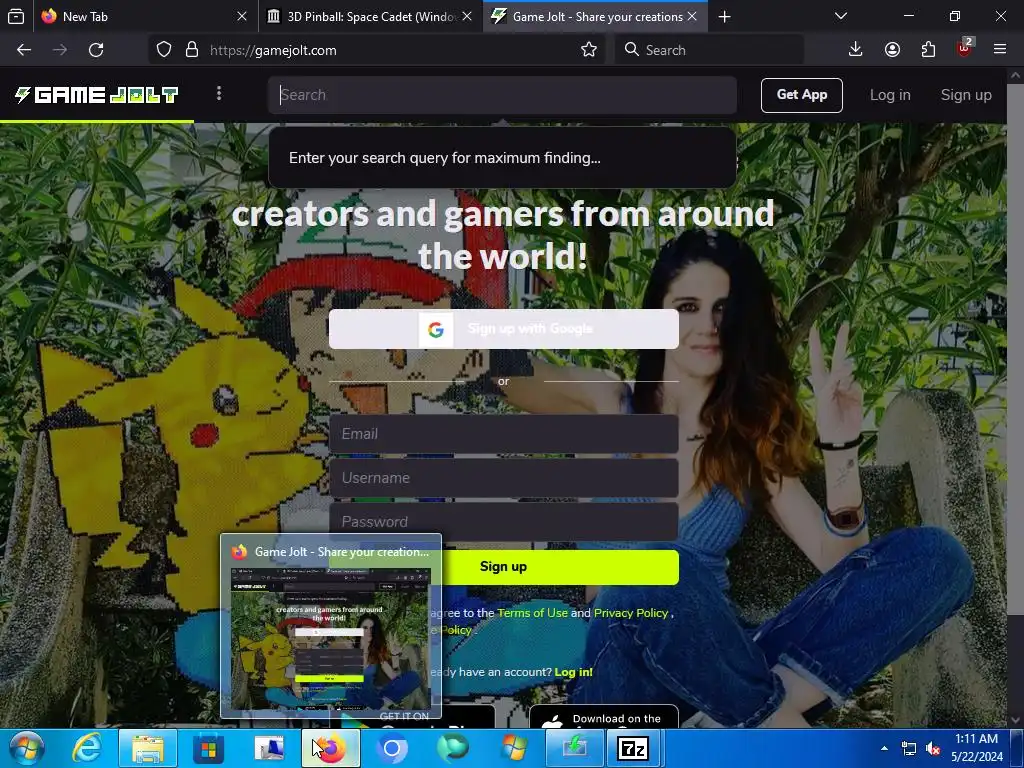Click the uBlock extension icon with badge
The width and height of the screenshot is (1024, 768).
(965, 48)
